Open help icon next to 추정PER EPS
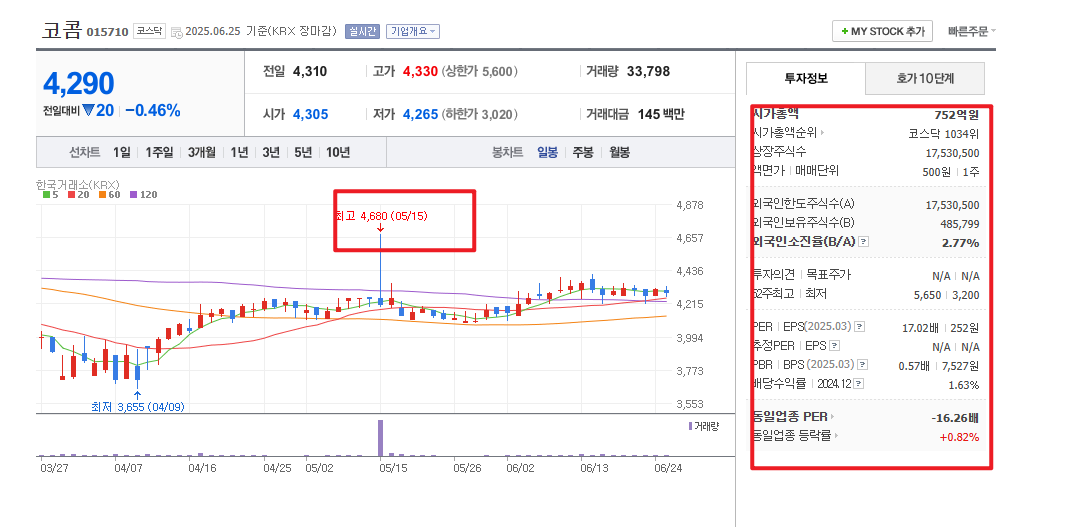1069x527 pixels. tap(834, 346)
